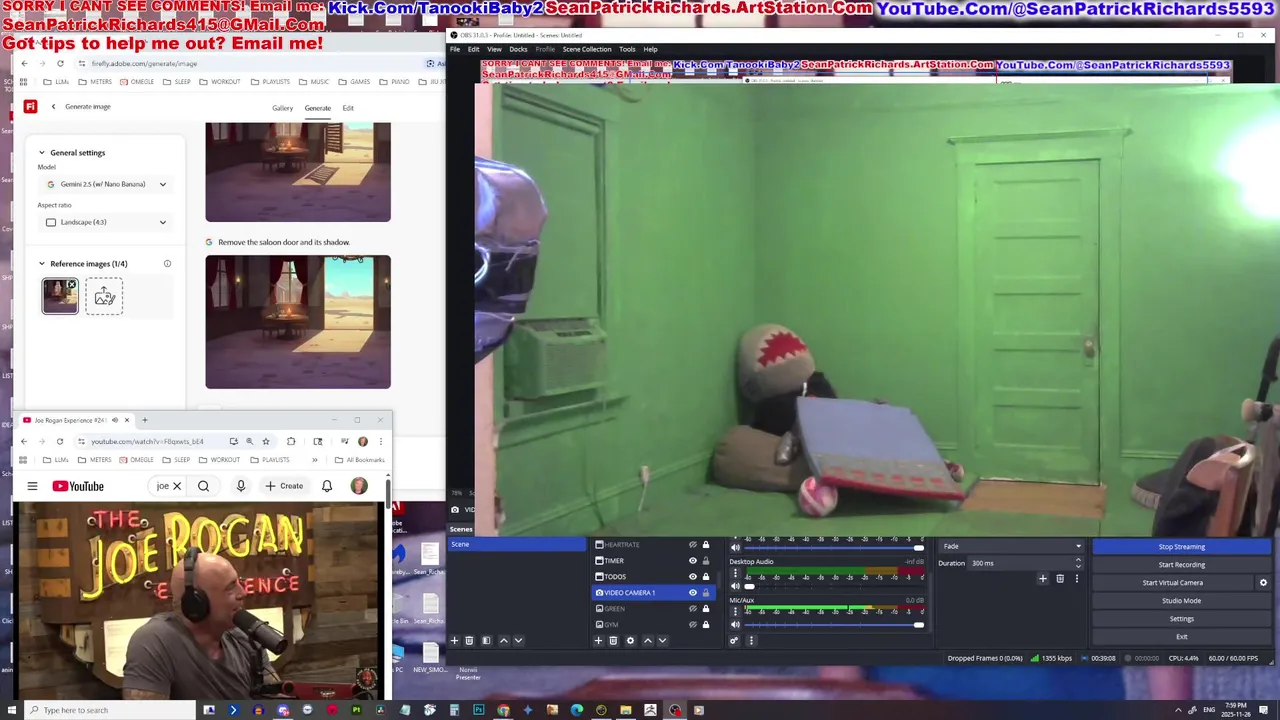Toggle visibility of TIMER source
The height and width of the screenshot is (720, 1280).
pos(692,560)
